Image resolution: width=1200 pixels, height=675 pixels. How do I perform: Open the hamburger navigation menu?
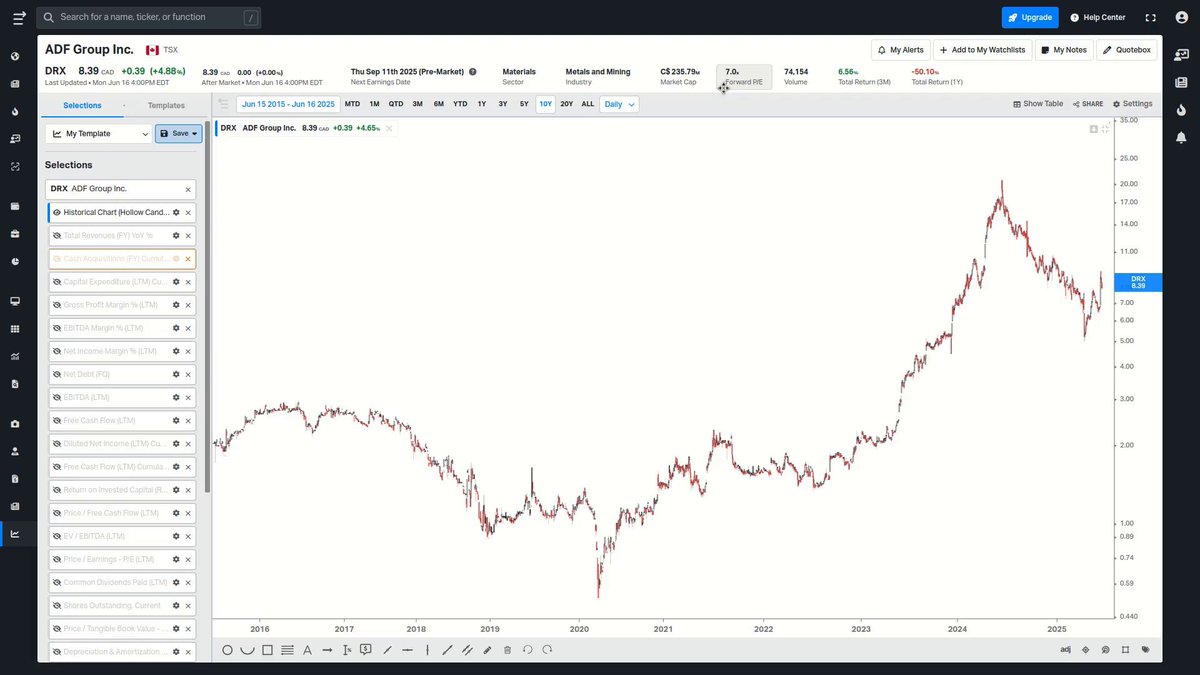(19, 17)
